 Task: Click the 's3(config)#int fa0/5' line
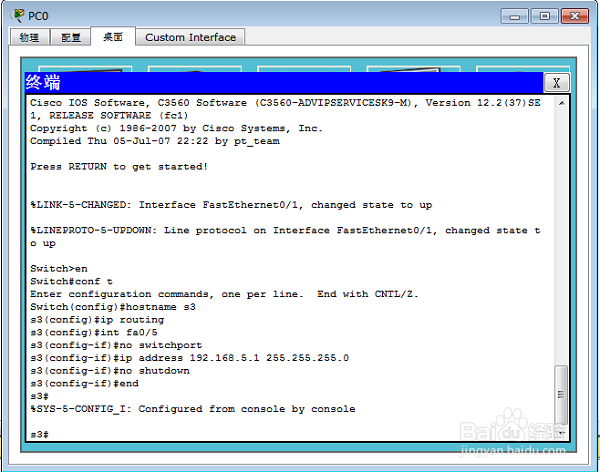(x=94, y=332)
